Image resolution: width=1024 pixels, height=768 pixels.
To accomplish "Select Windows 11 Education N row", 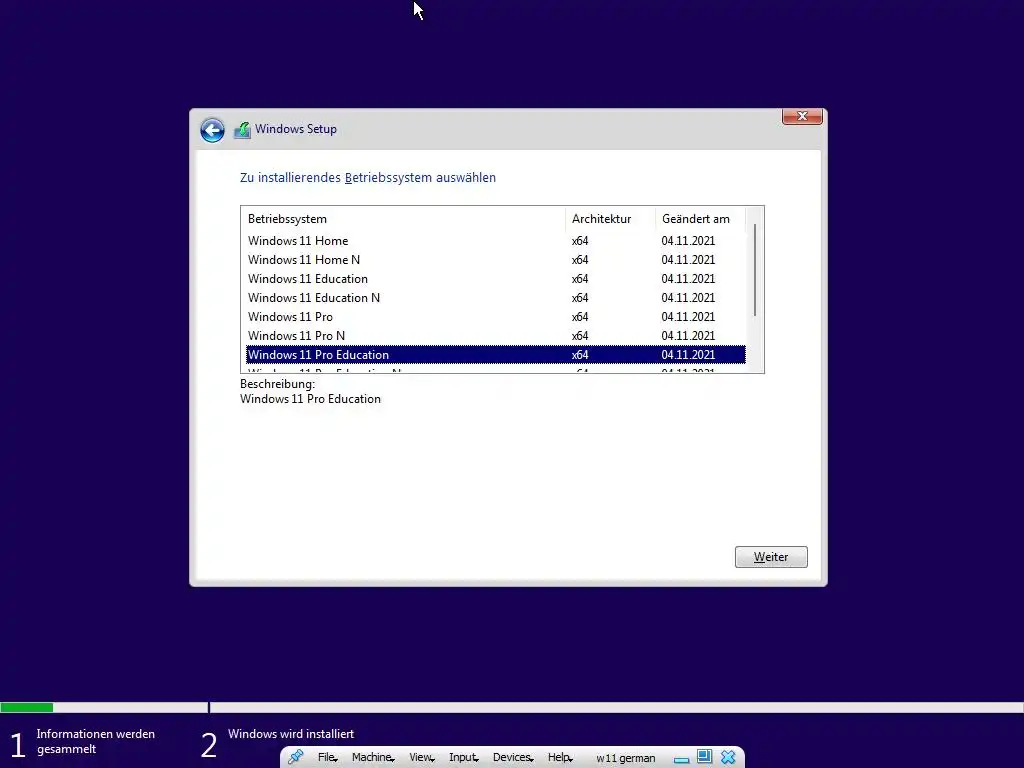I will (496, 298).
